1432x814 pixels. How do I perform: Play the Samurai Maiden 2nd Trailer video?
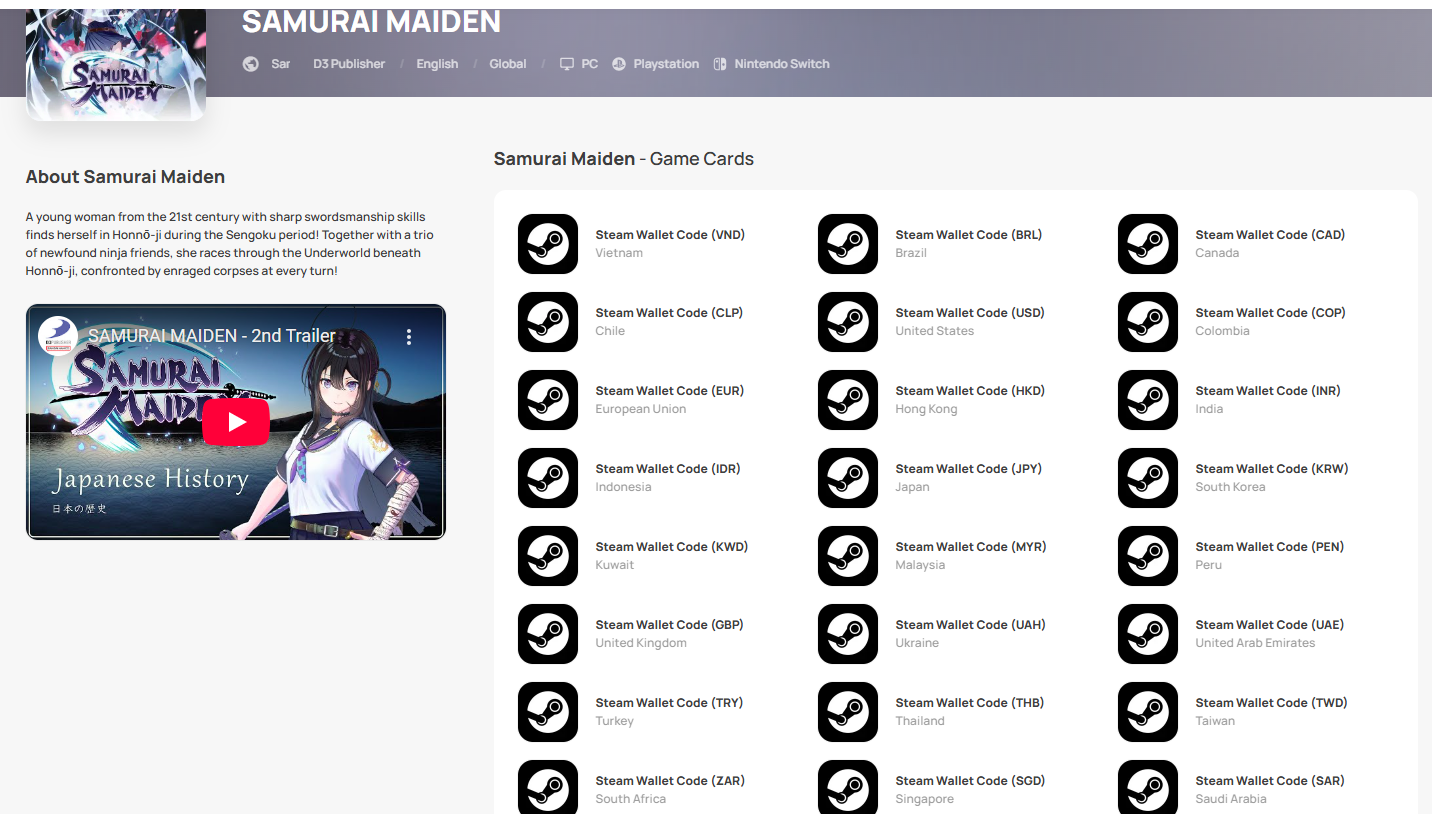coord(236,422)
